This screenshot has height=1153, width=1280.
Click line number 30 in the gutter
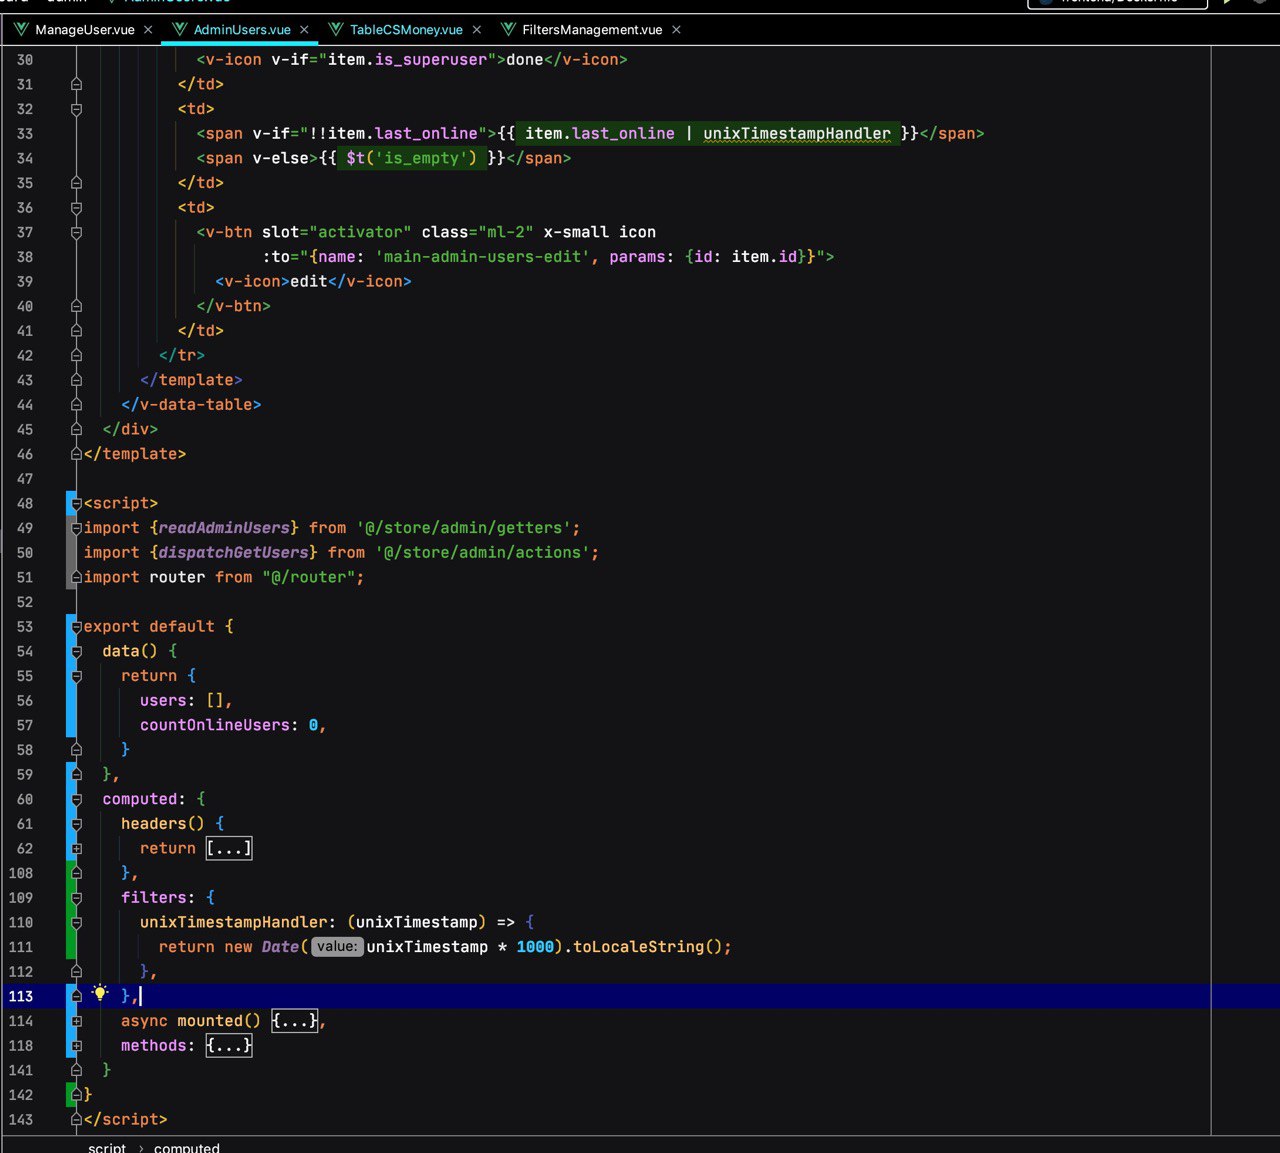pyautogui.click(x=25, y=59)
